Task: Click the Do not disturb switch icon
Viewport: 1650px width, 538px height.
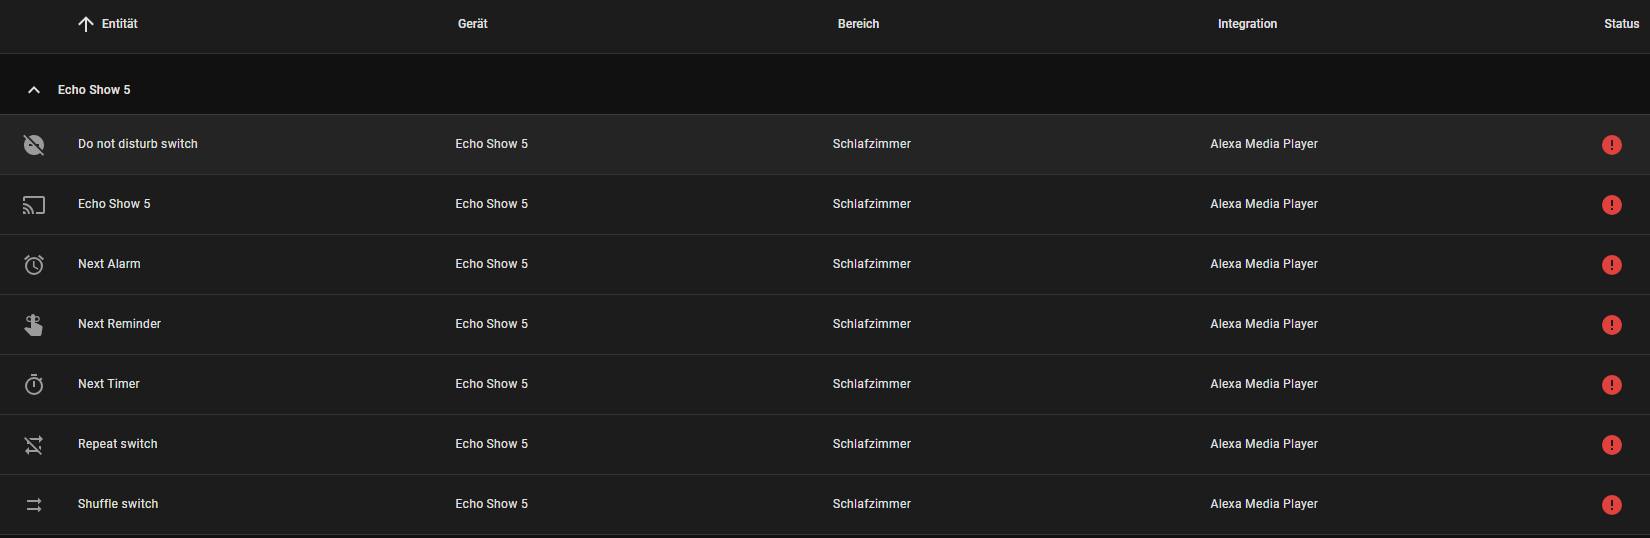Action: click(34, 145)
